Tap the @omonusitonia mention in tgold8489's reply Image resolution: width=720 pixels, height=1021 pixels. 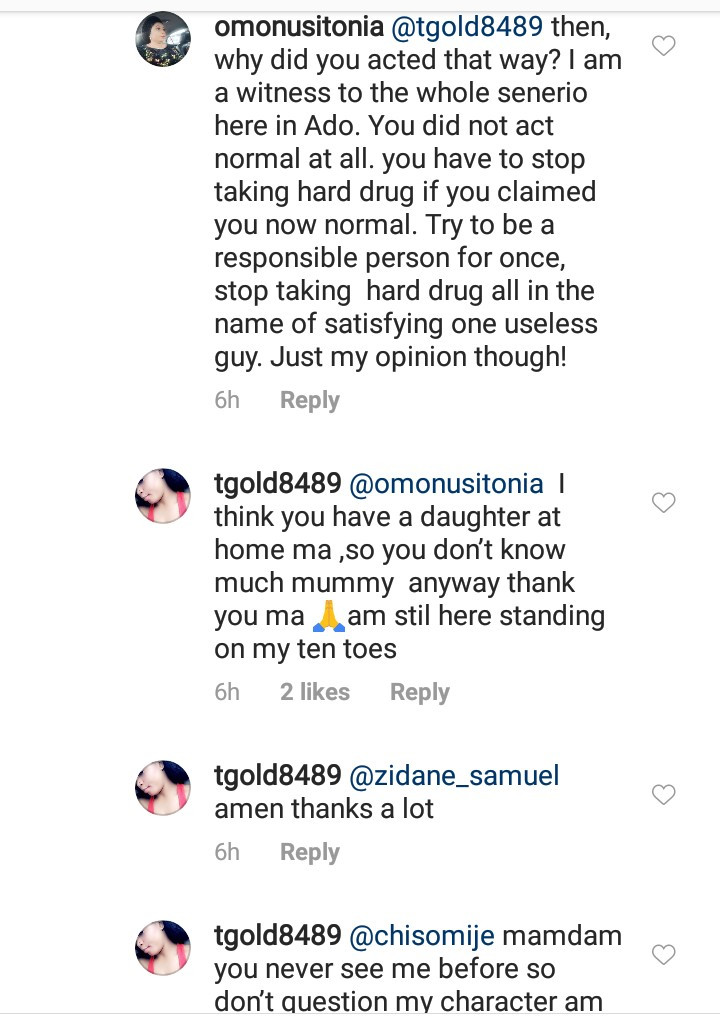pyautogui.click(x=446, y=484)
